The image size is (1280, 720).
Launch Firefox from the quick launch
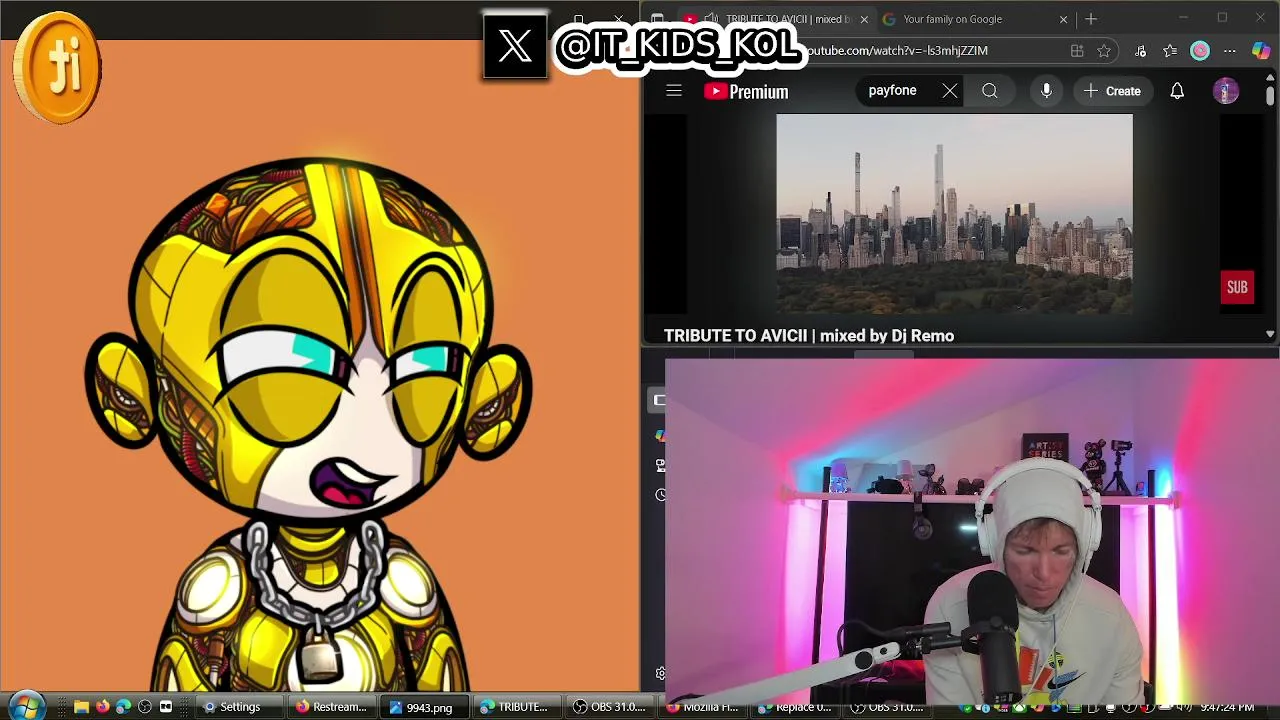coord(102,707)
